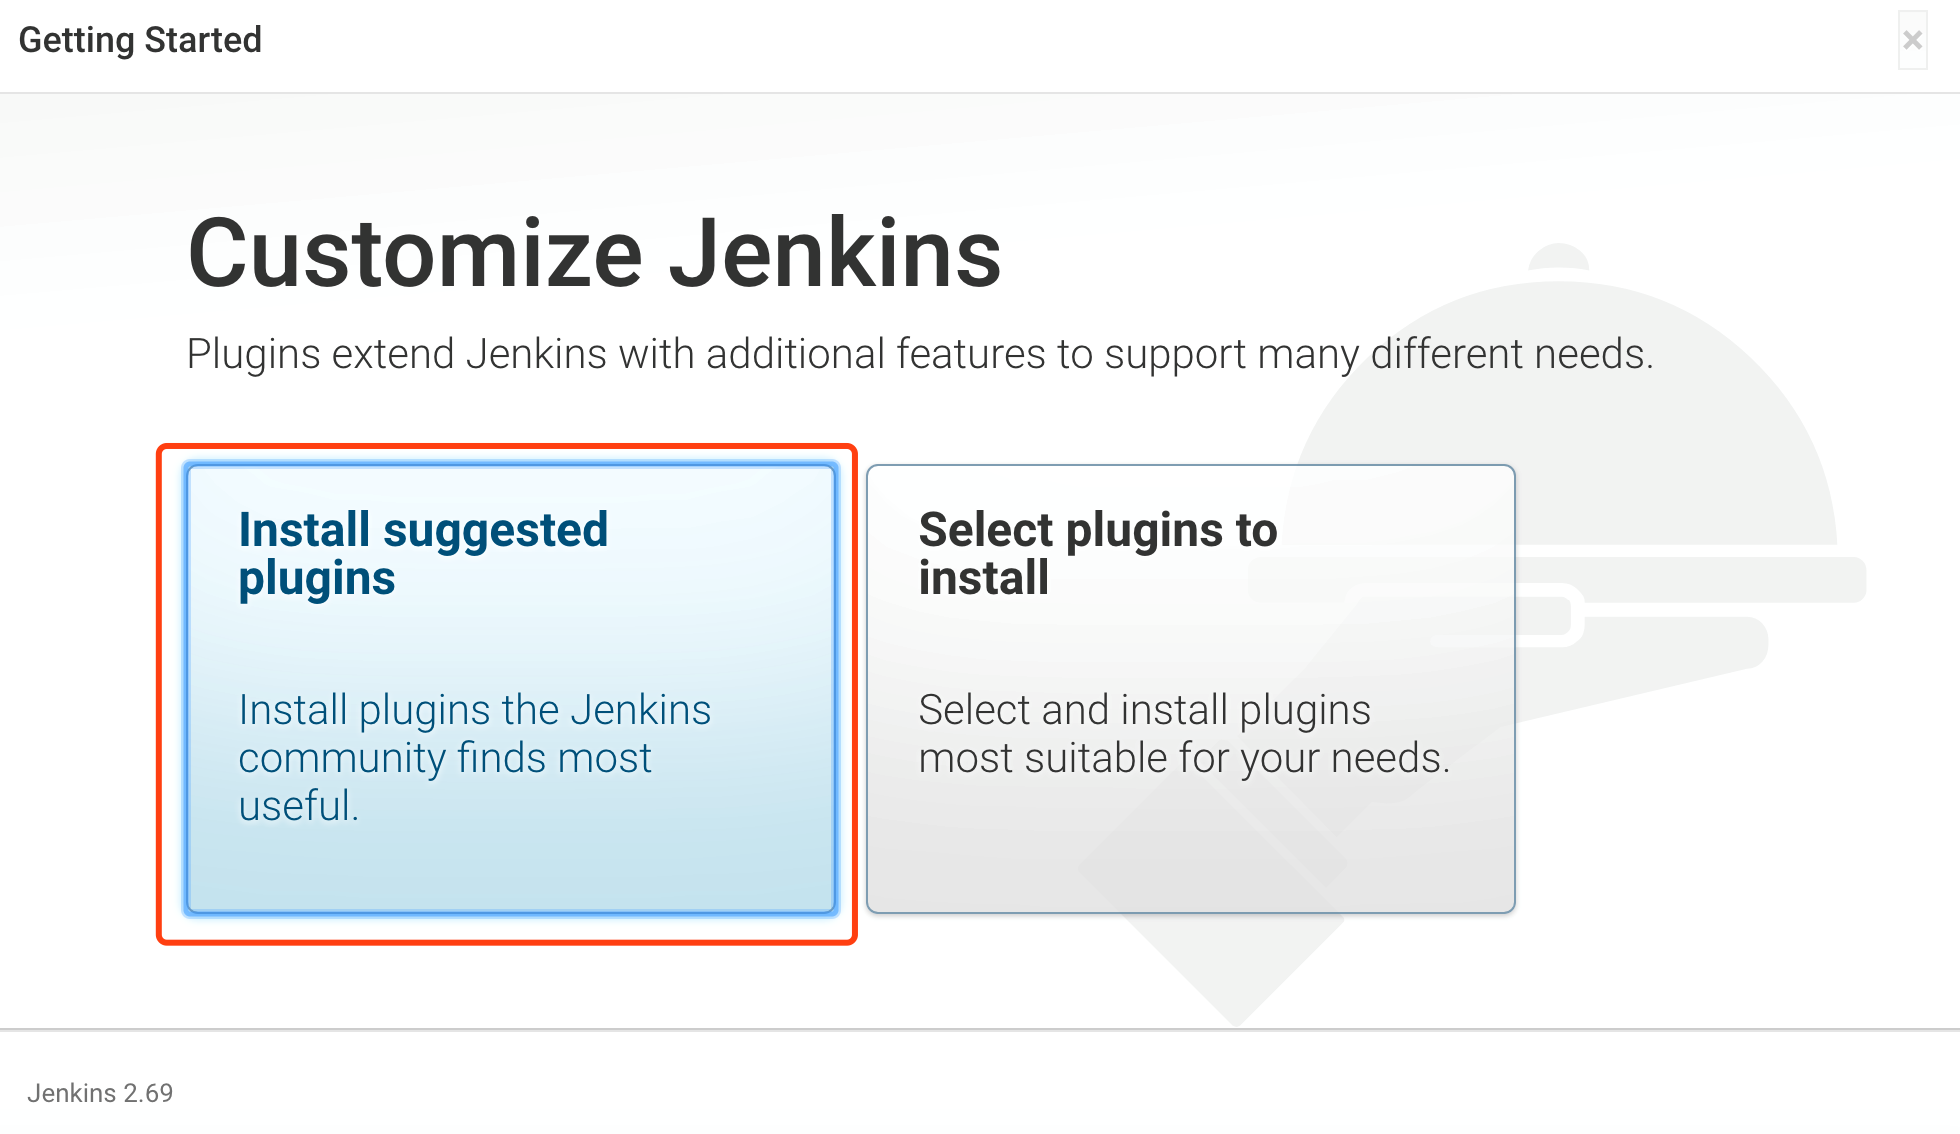Click the "Install suggested plugins" bold title
Screen dimensions: 1960x1134
tap(423, 554)
